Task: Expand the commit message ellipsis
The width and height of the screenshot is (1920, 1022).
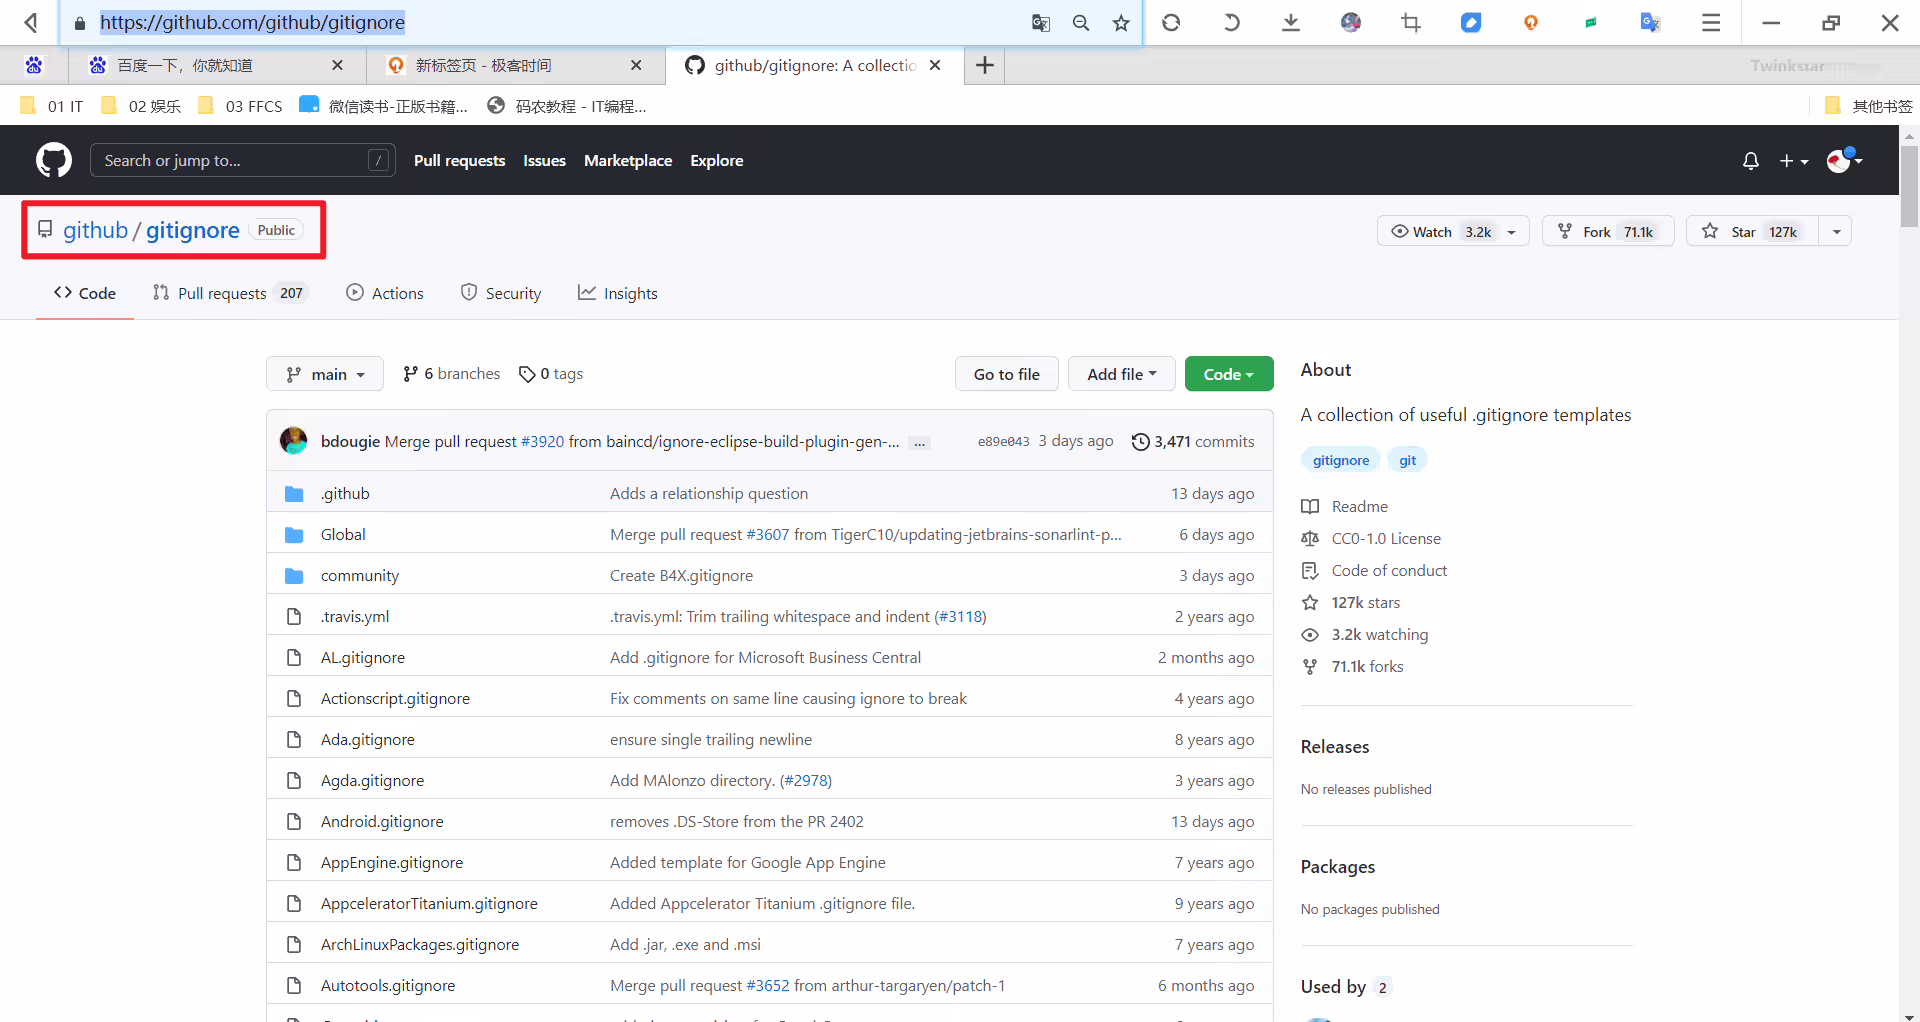Action: pos(919,442)
